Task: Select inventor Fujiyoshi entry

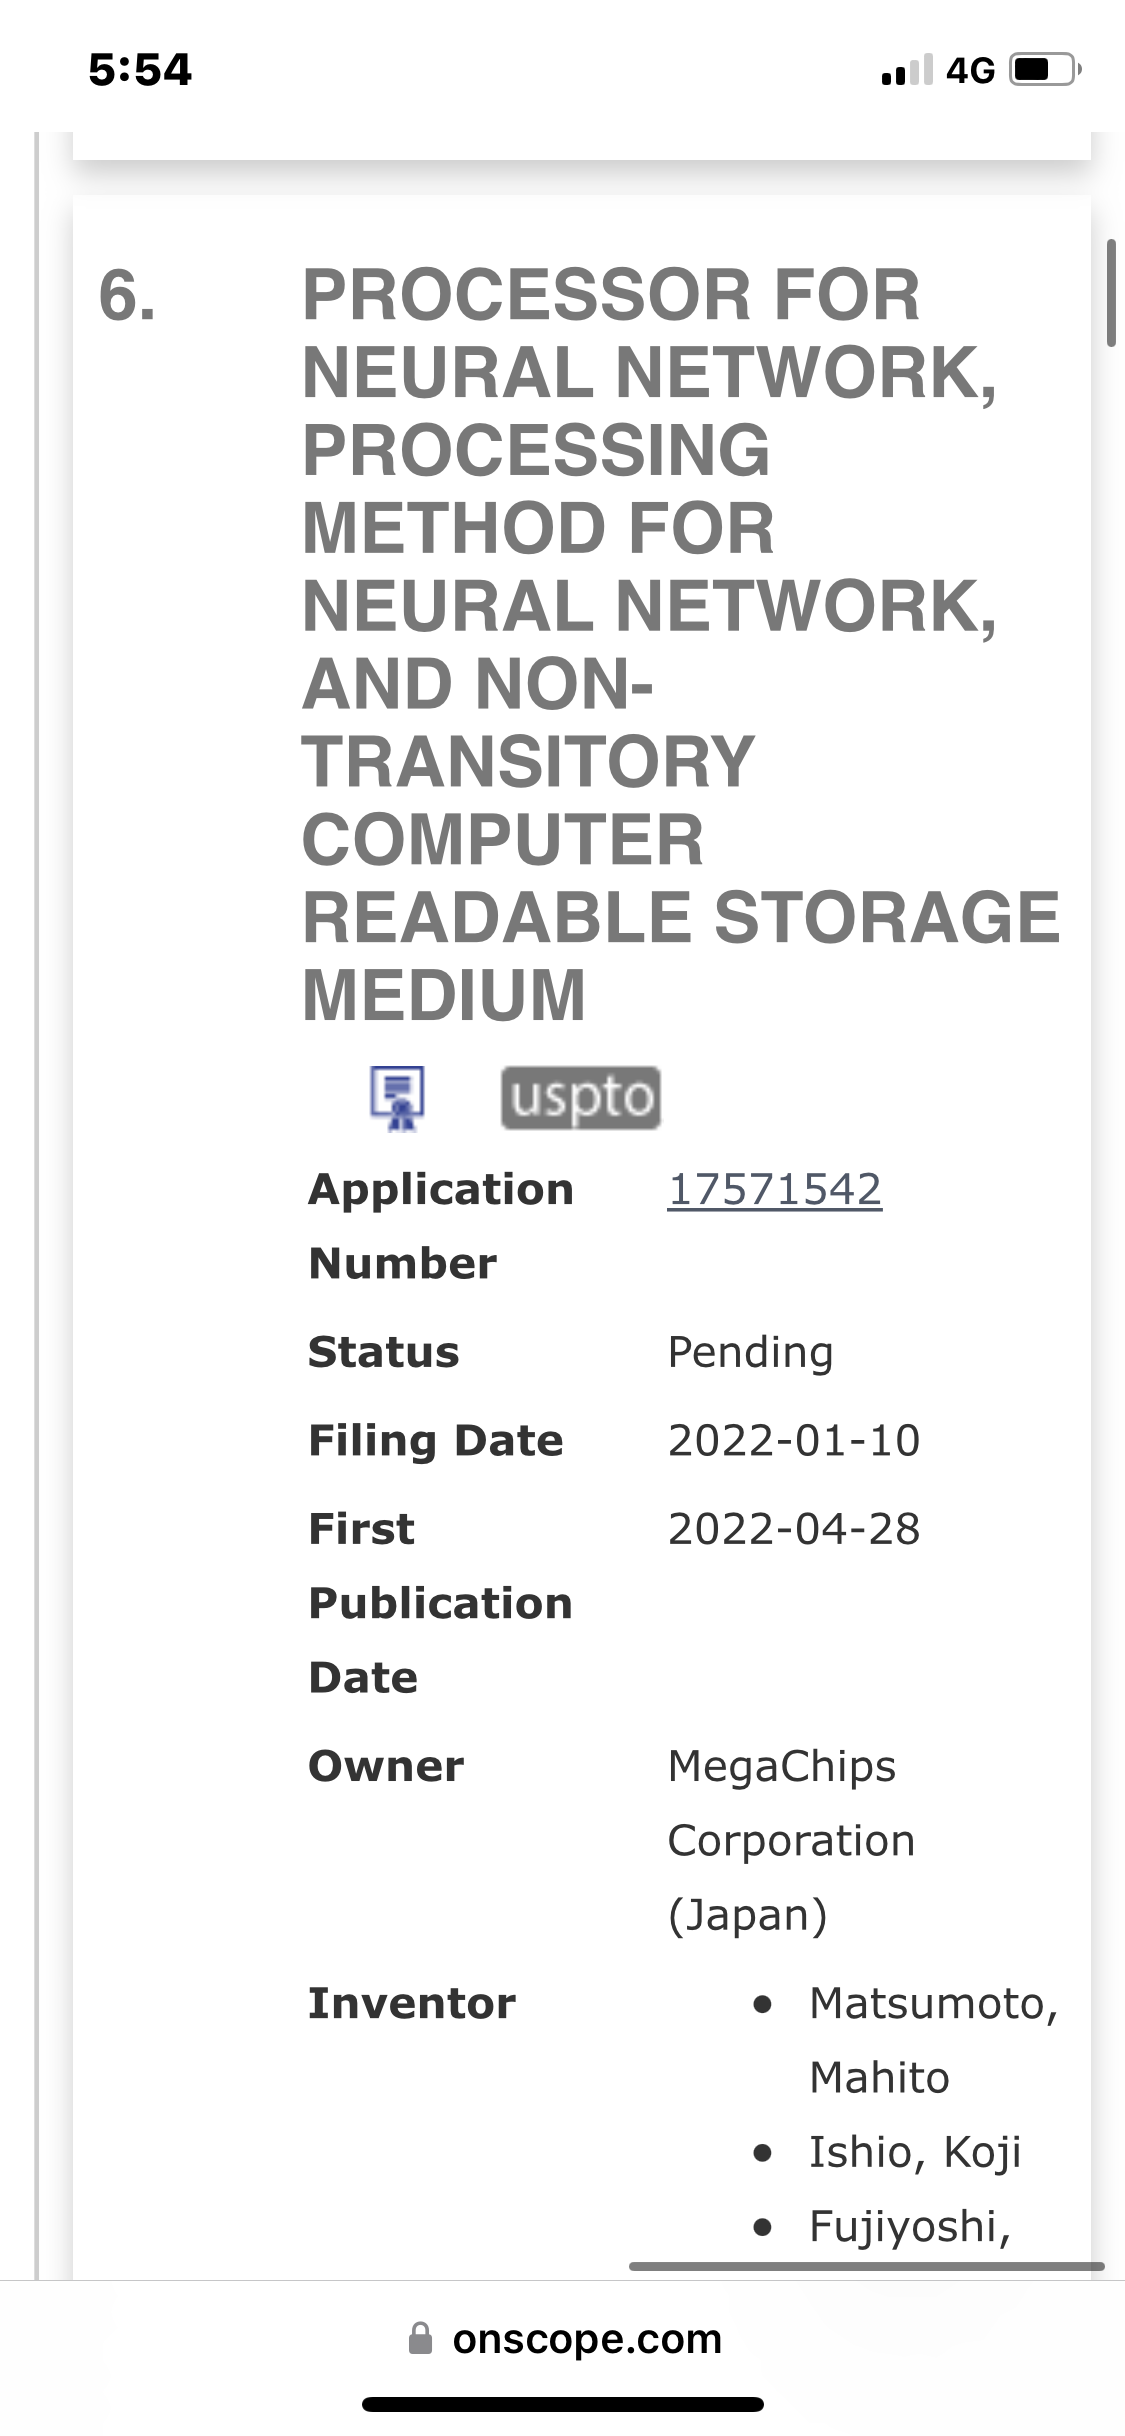Action: 909,2226
